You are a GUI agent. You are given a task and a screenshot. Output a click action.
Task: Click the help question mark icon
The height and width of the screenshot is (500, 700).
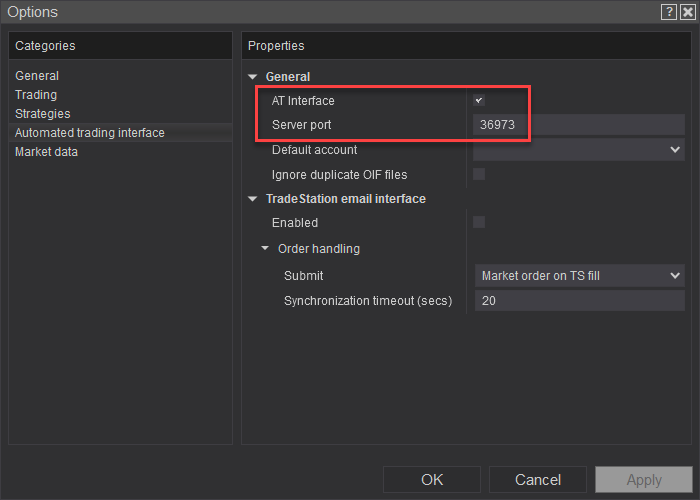pyautogui.click(x=668, y=12)
